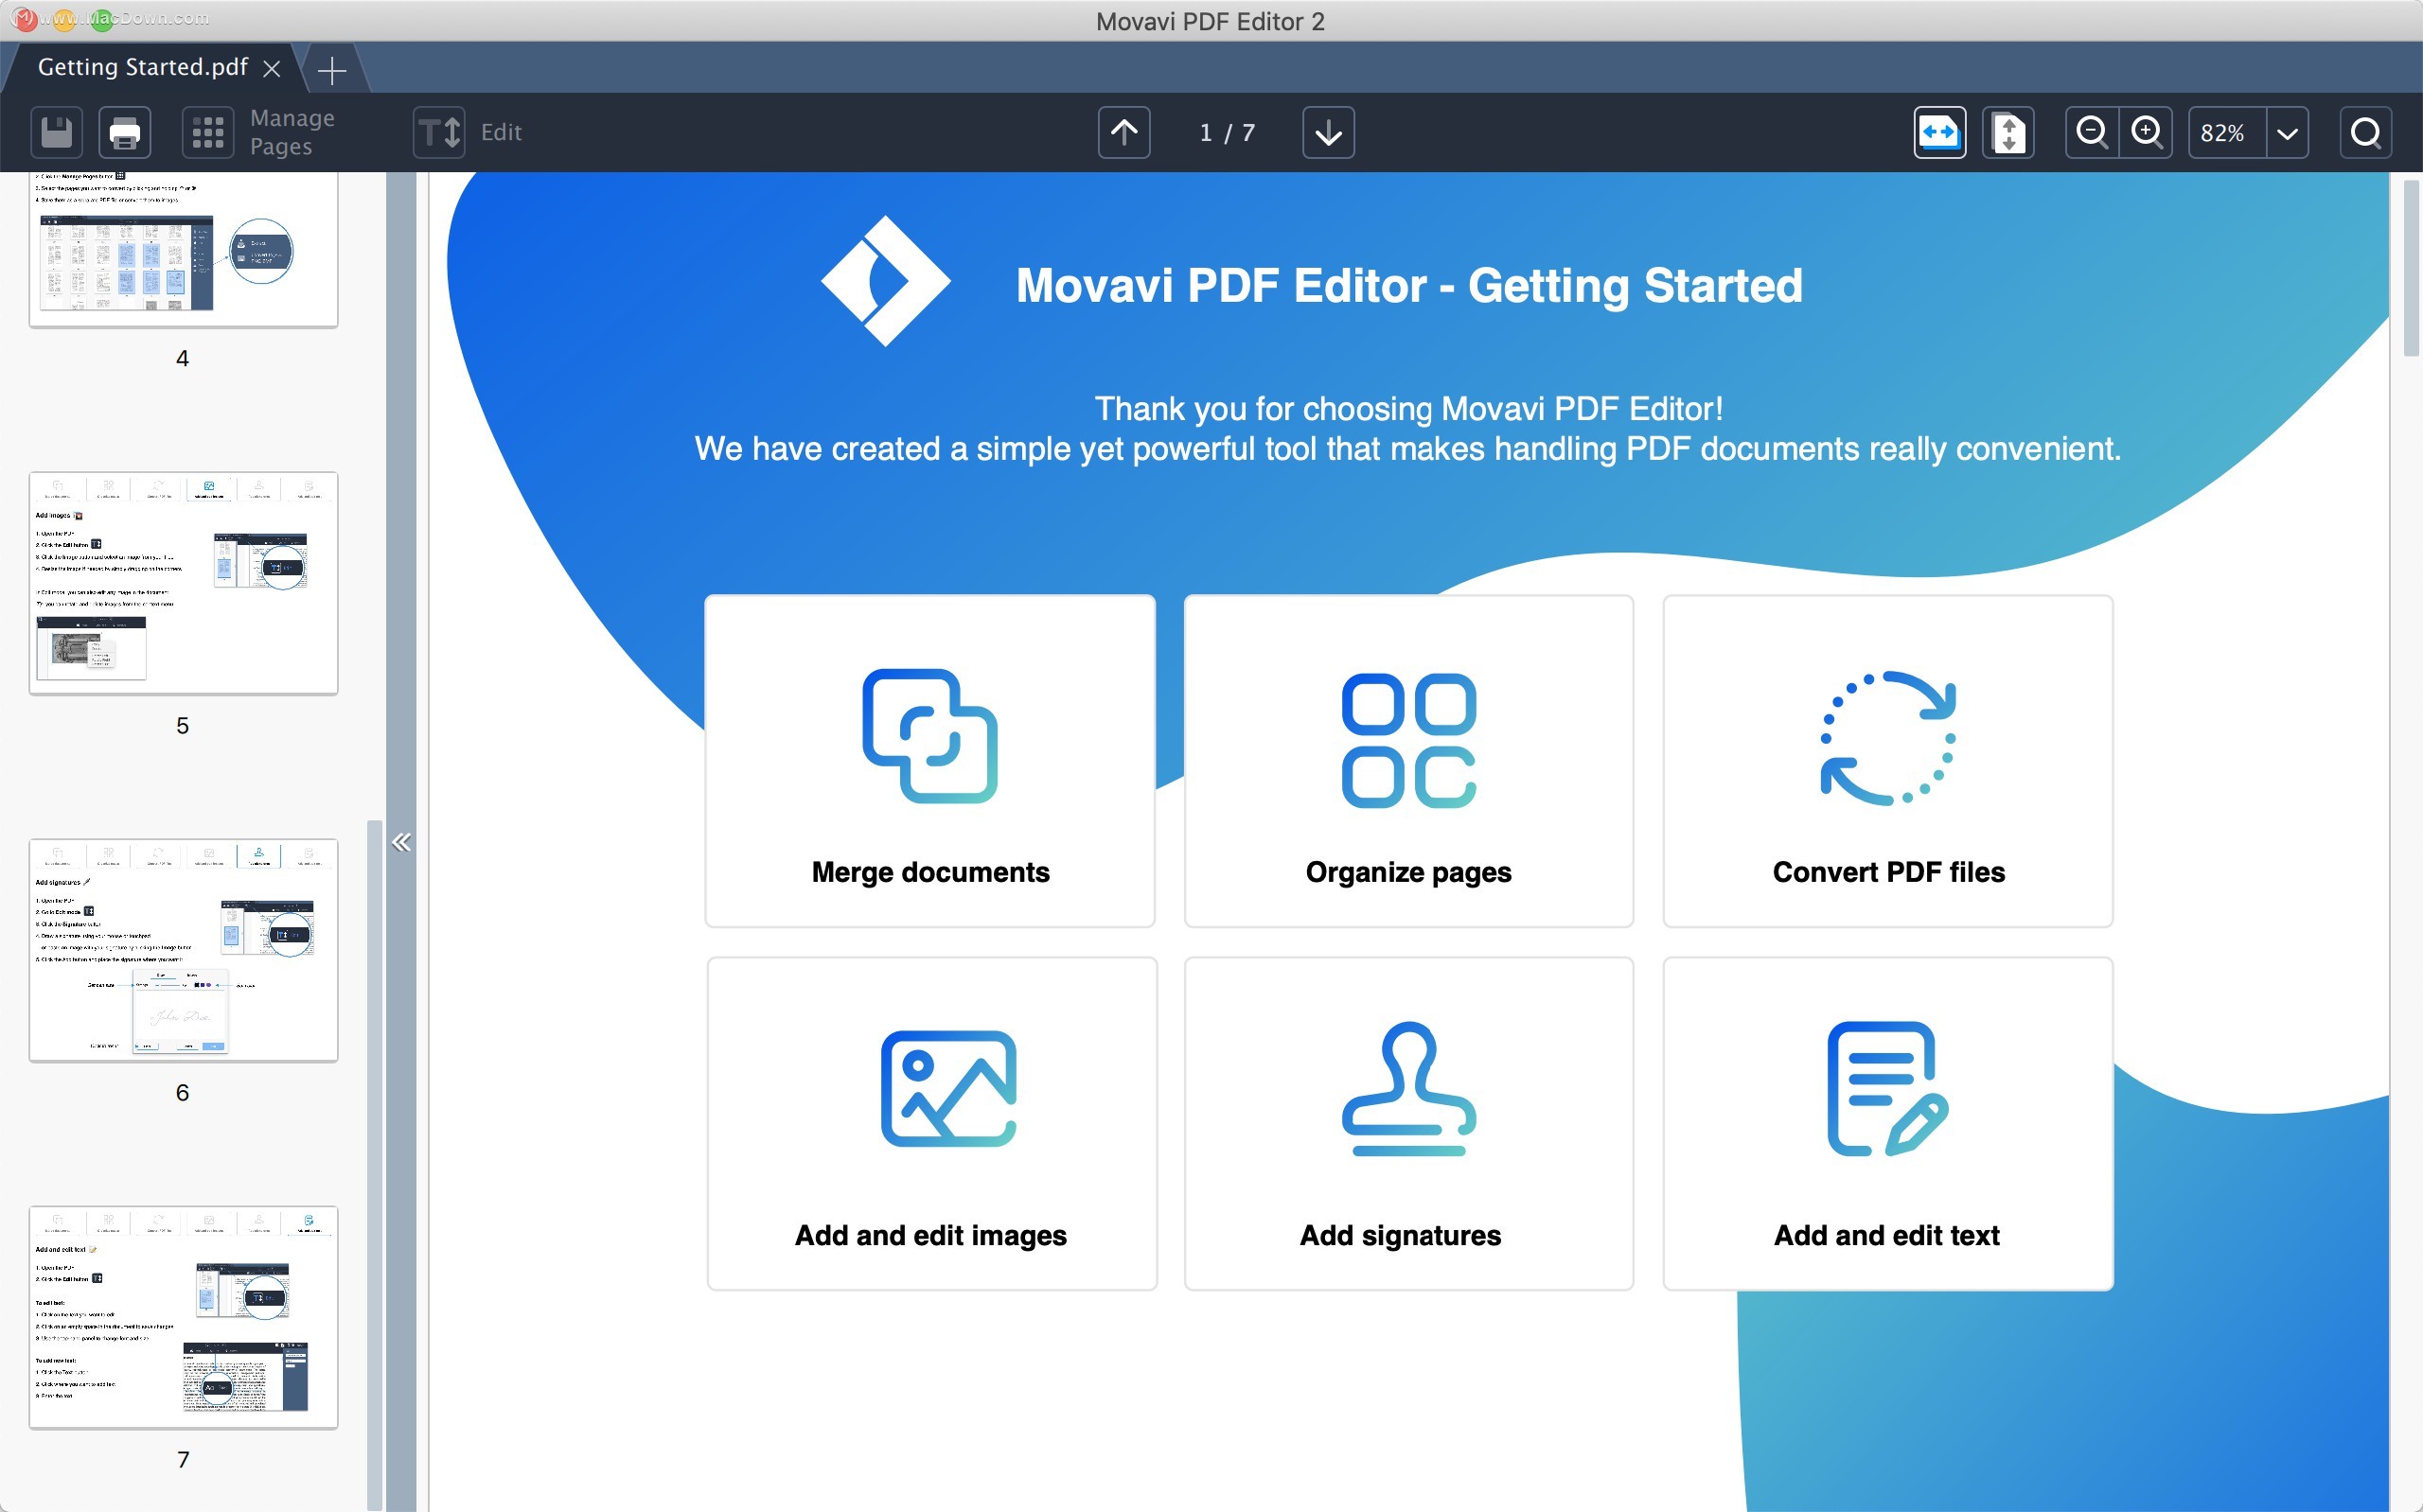Click the document vertical scrollbar
Image resolution: width=2423 pixels, height=1512 pixels.
(x=2410, y=267)
